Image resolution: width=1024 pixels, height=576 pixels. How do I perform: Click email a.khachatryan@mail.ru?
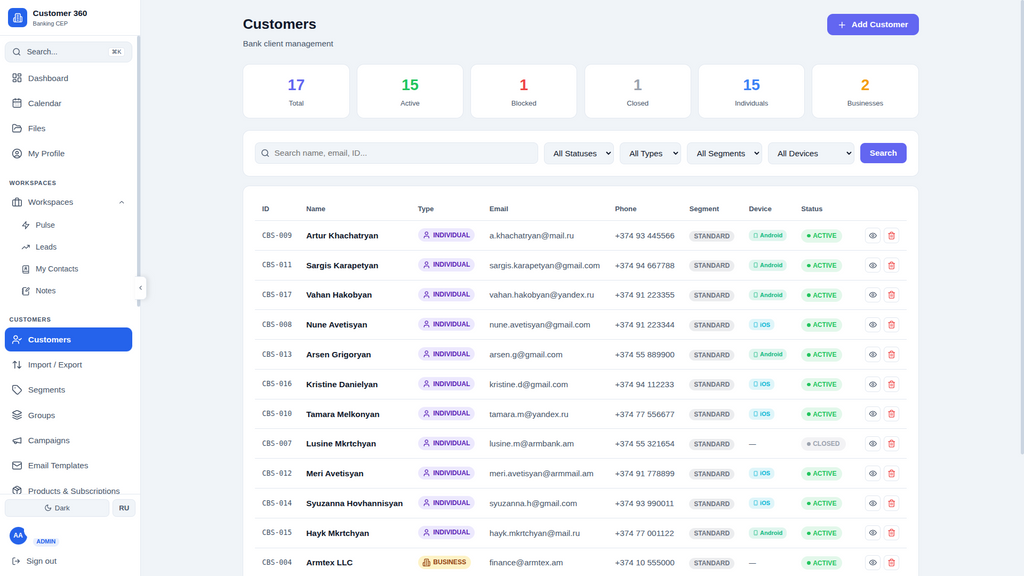coord(532,236)
